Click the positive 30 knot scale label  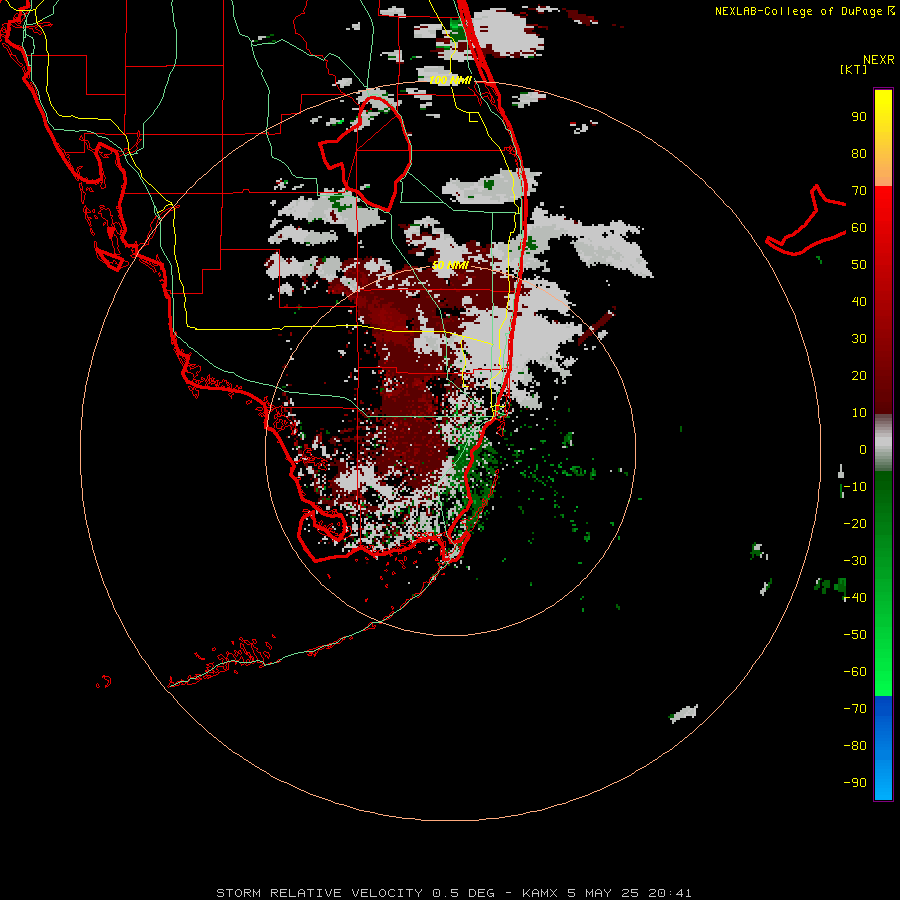(x=859, y=339)
